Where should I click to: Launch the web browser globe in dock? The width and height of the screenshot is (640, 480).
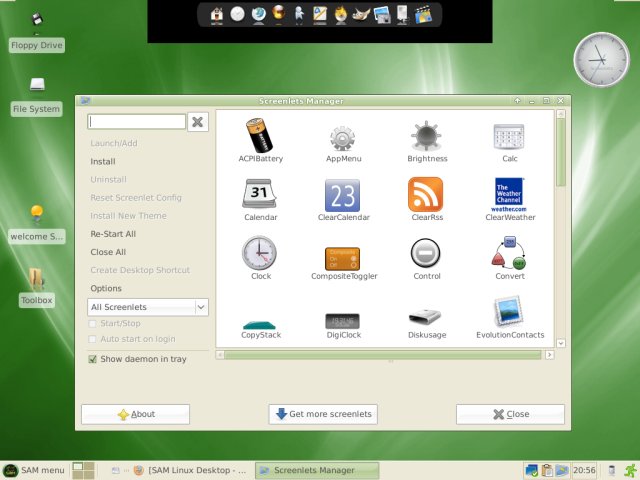(258, 15)
